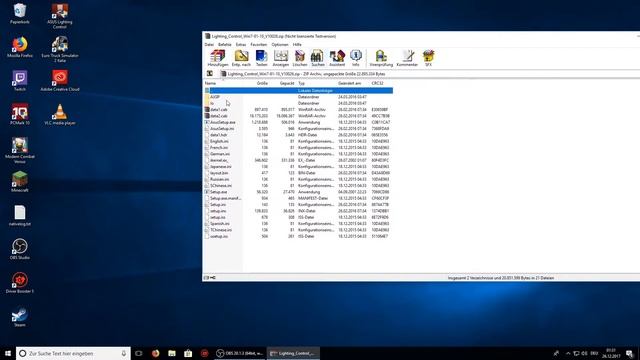Select the Modern Combat Versus shortcut
This screenshot has width=640, height=360.
pyautogui.click(x=20, y=151)
